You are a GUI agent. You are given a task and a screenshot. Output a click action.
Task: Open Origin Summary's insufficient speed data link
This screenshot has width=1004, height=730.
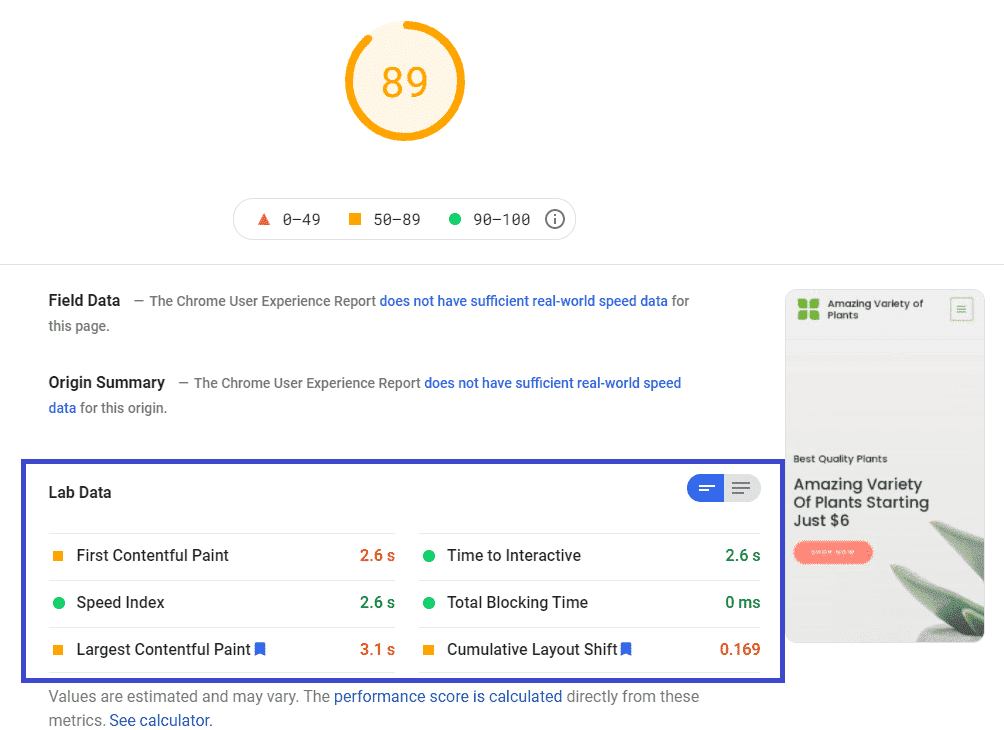tap(552, 383)
